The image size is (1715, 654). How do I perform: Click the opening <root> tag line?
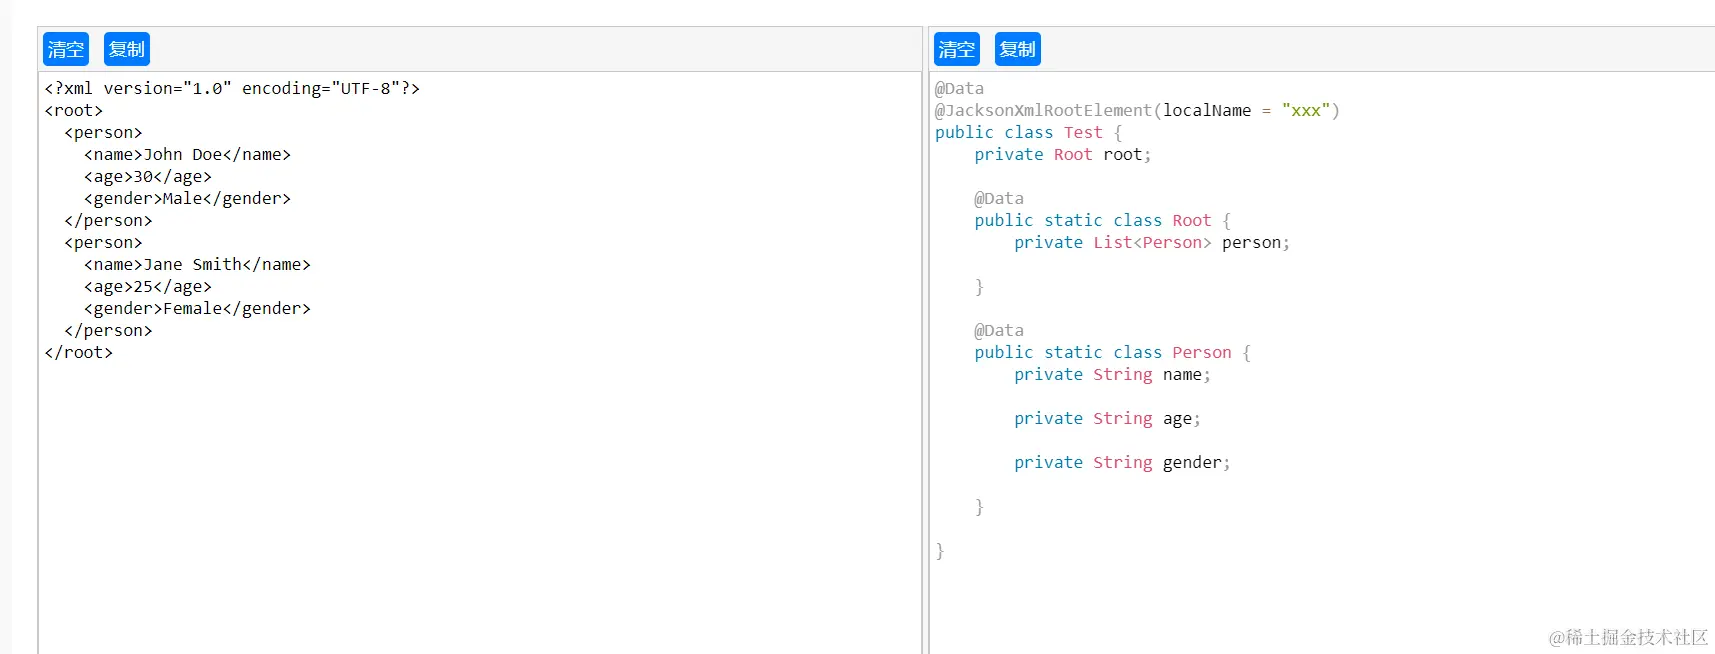(74, 110)
